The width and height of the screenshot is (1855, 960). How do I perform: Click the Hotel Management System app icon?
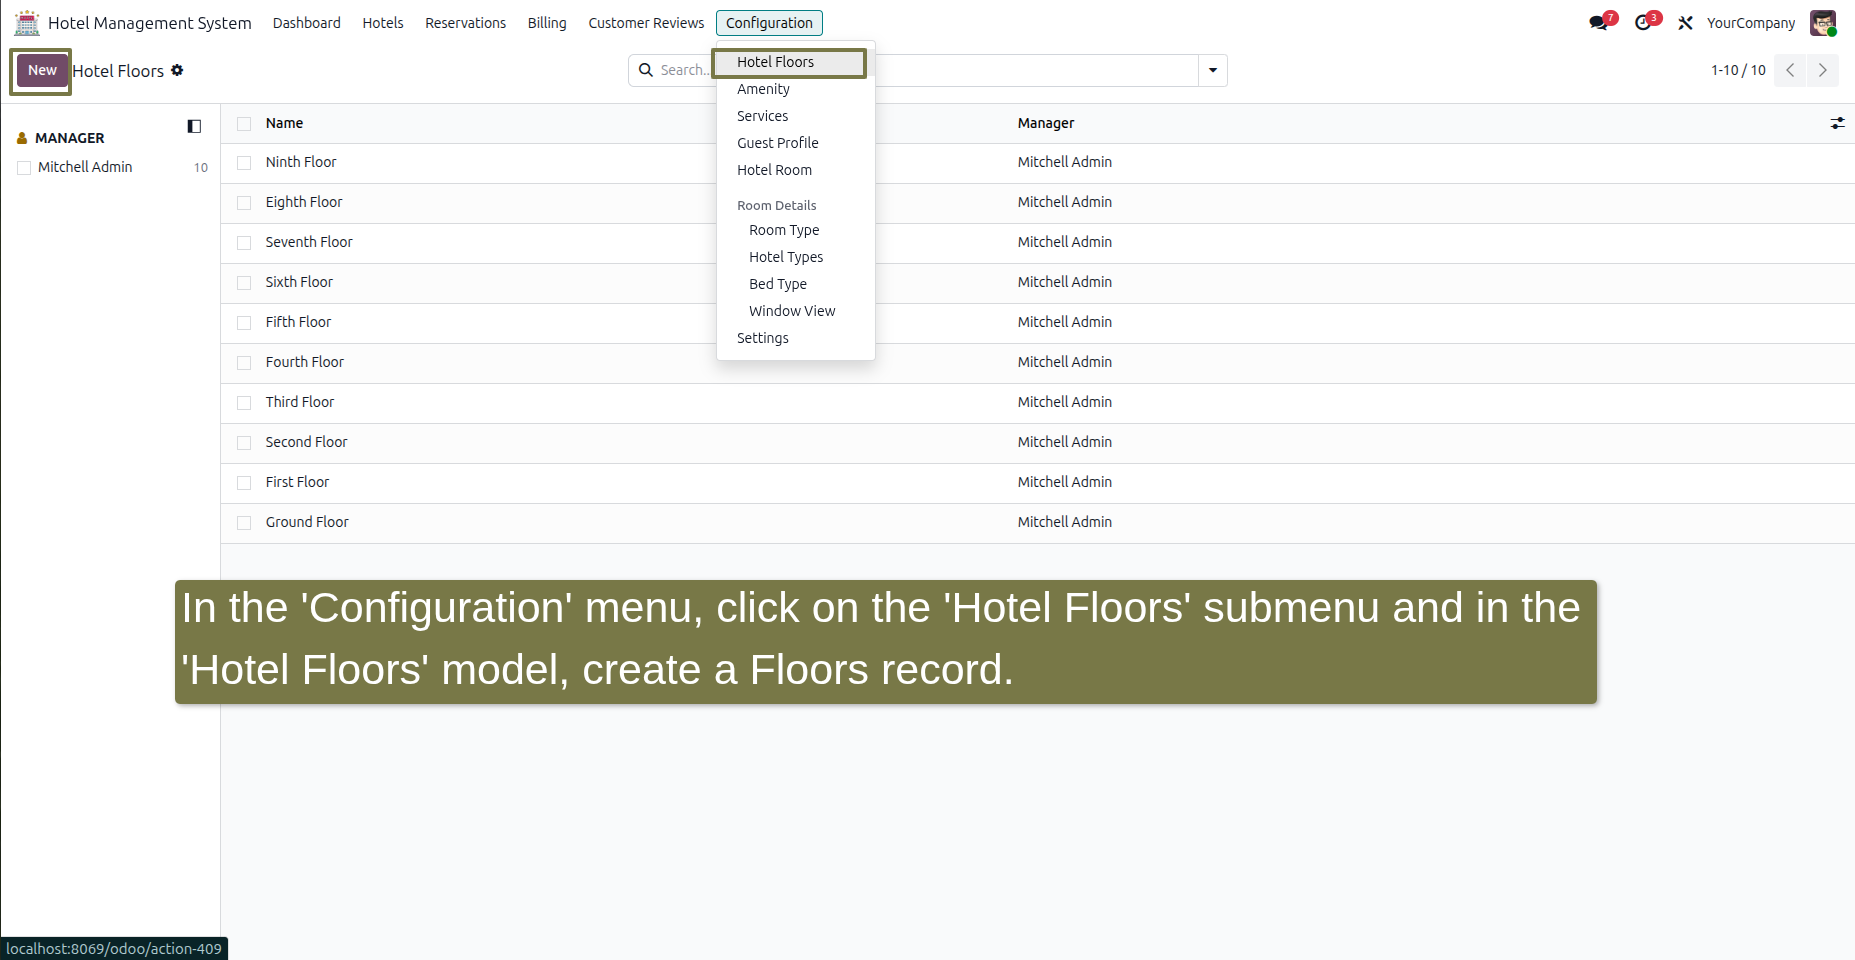(x=27, y=22)
